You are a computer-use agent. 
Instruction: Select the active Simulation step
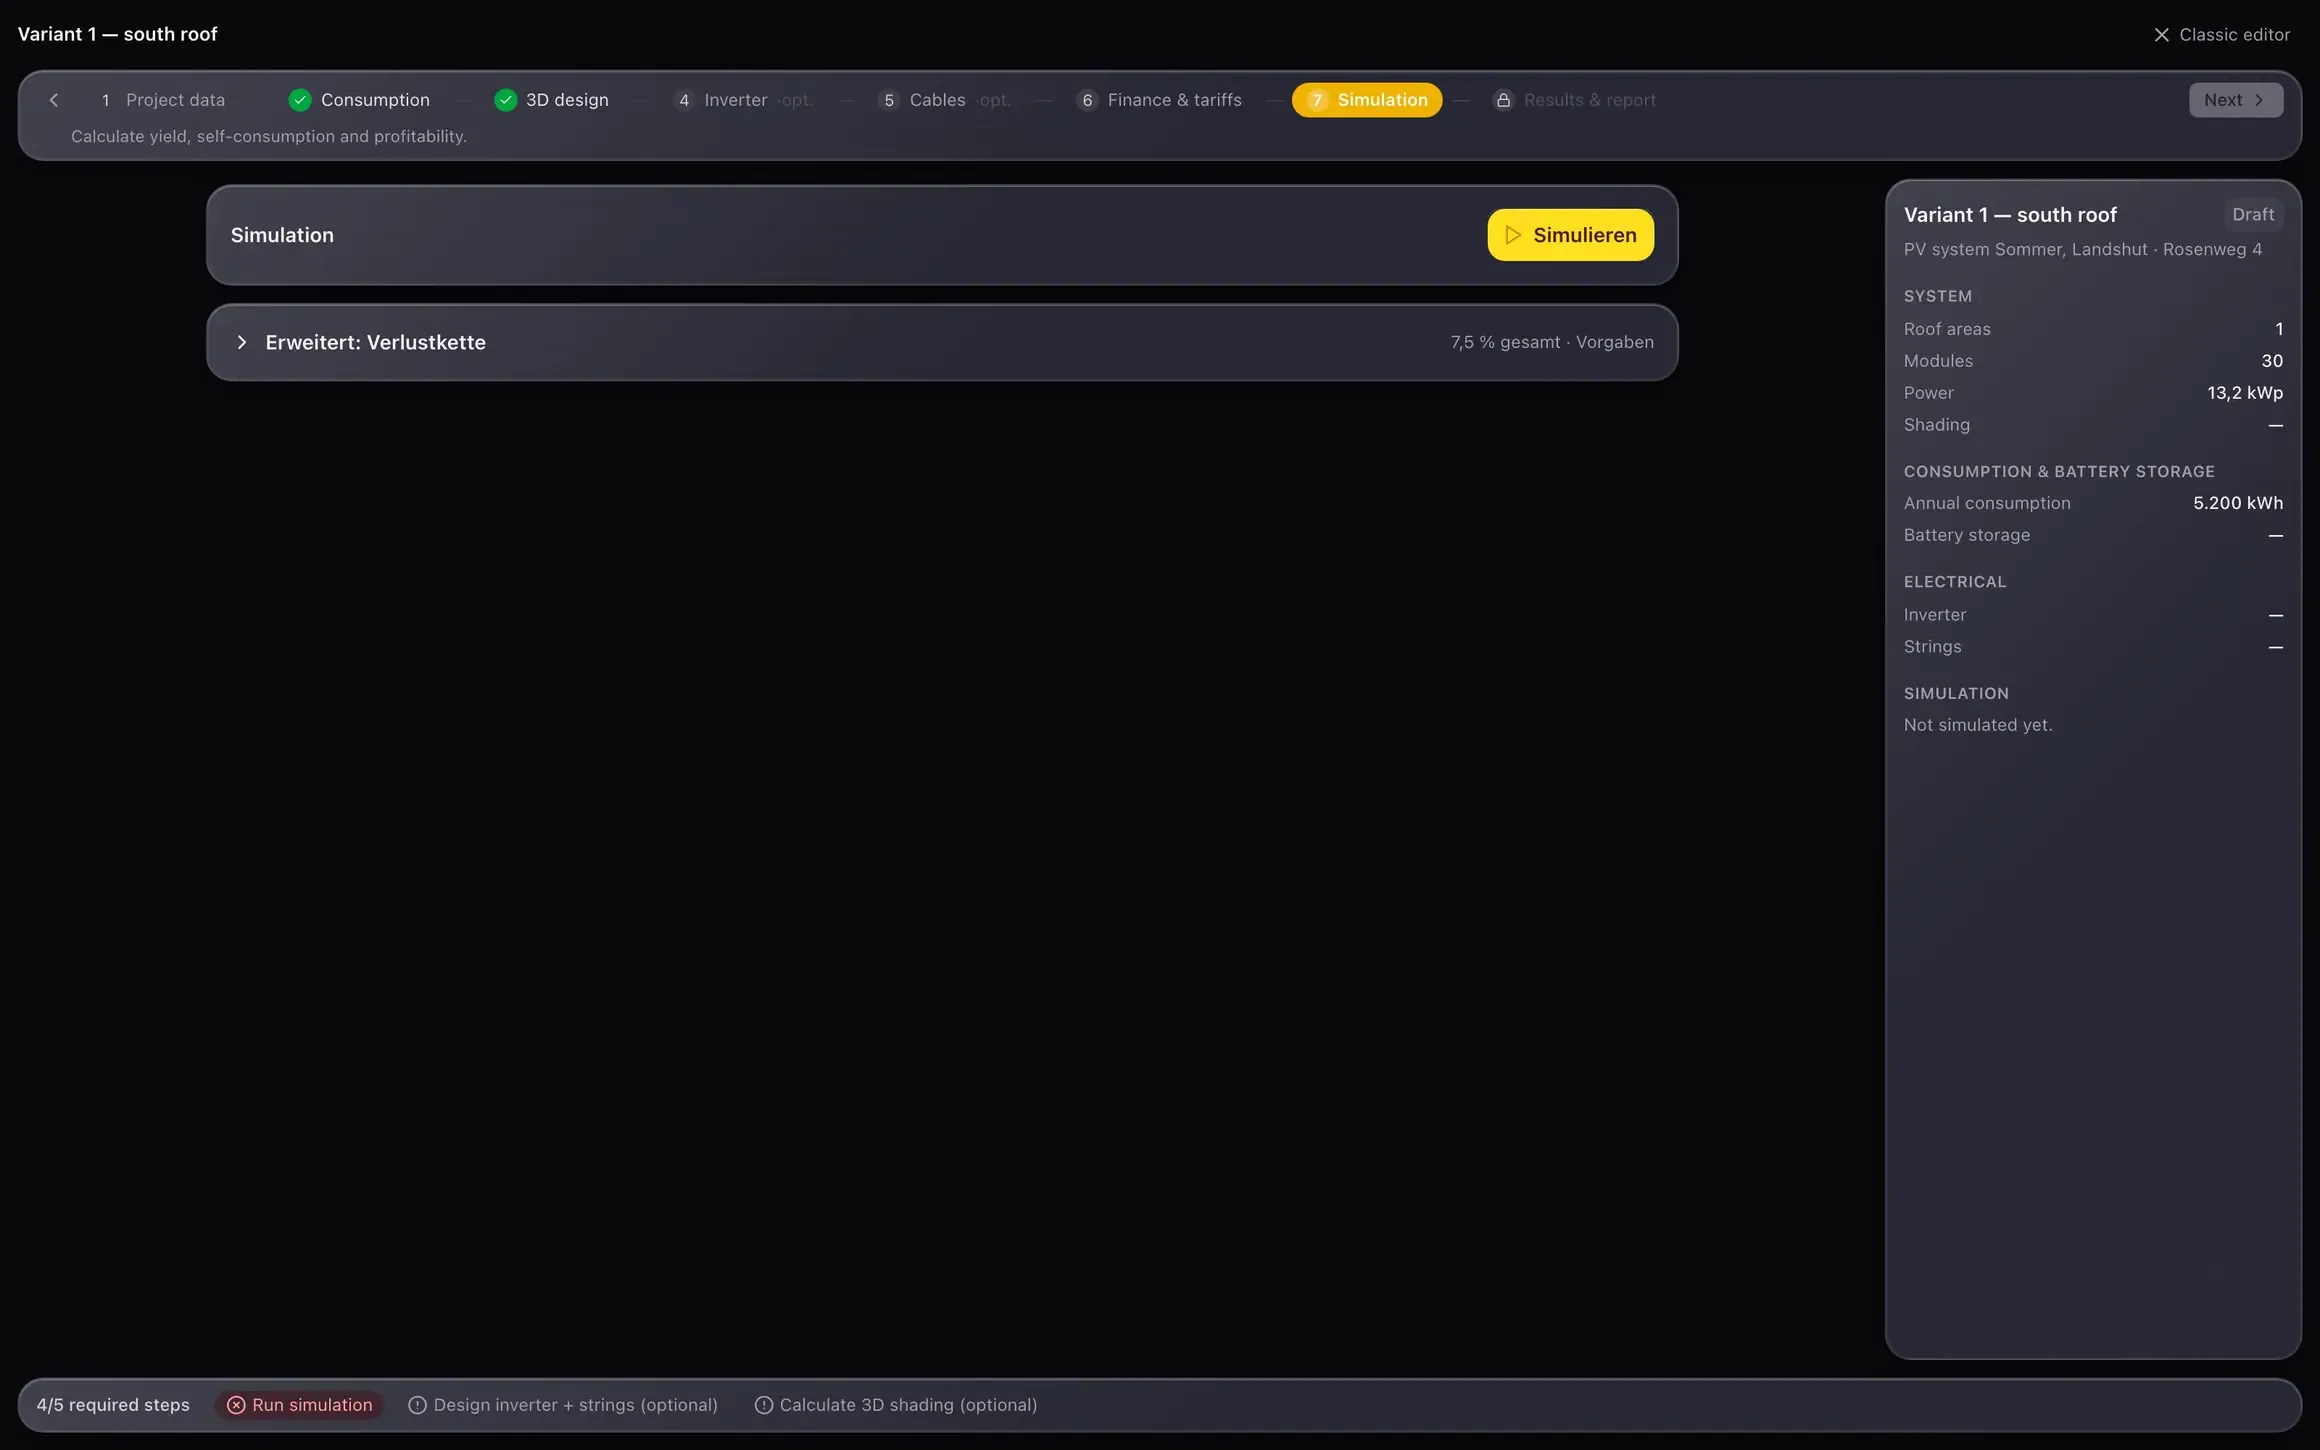[x=1367, y=100]
